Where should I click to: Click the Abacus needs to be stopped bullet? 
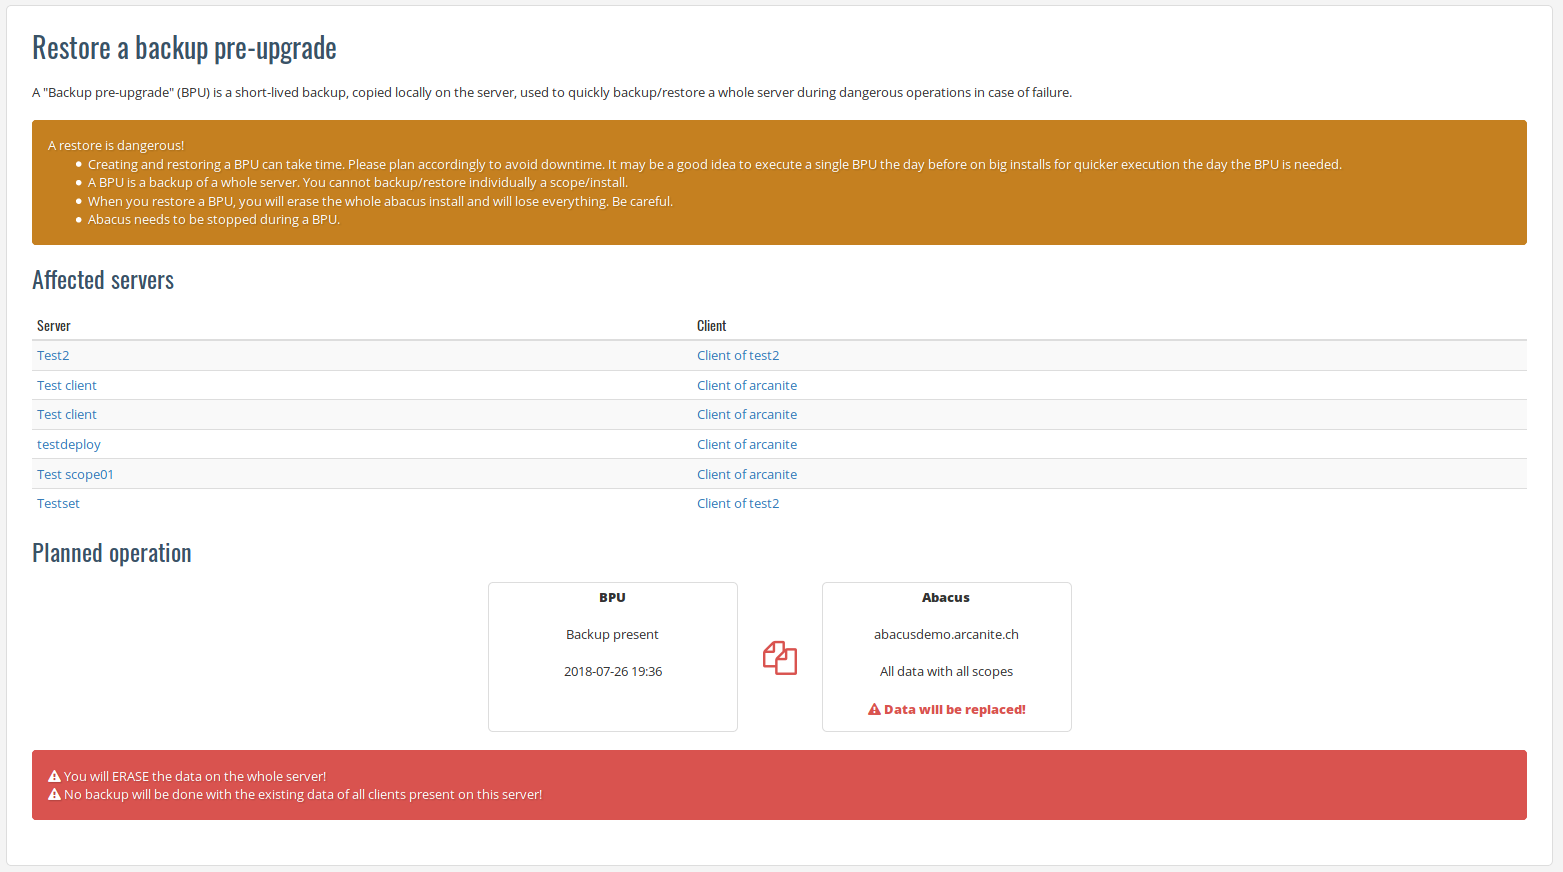(214, 219)
